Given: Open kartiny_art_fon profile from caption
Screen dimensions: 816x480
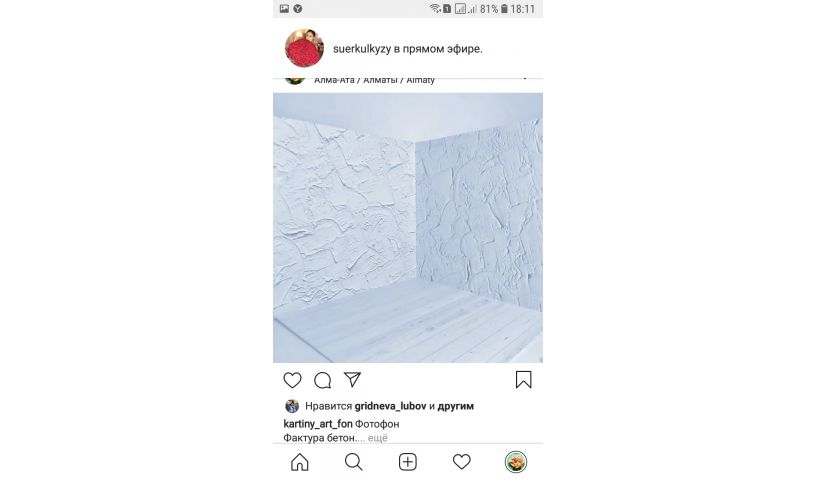Looking at the screenshot, I should pyautogui.click(x=318, y=424).
